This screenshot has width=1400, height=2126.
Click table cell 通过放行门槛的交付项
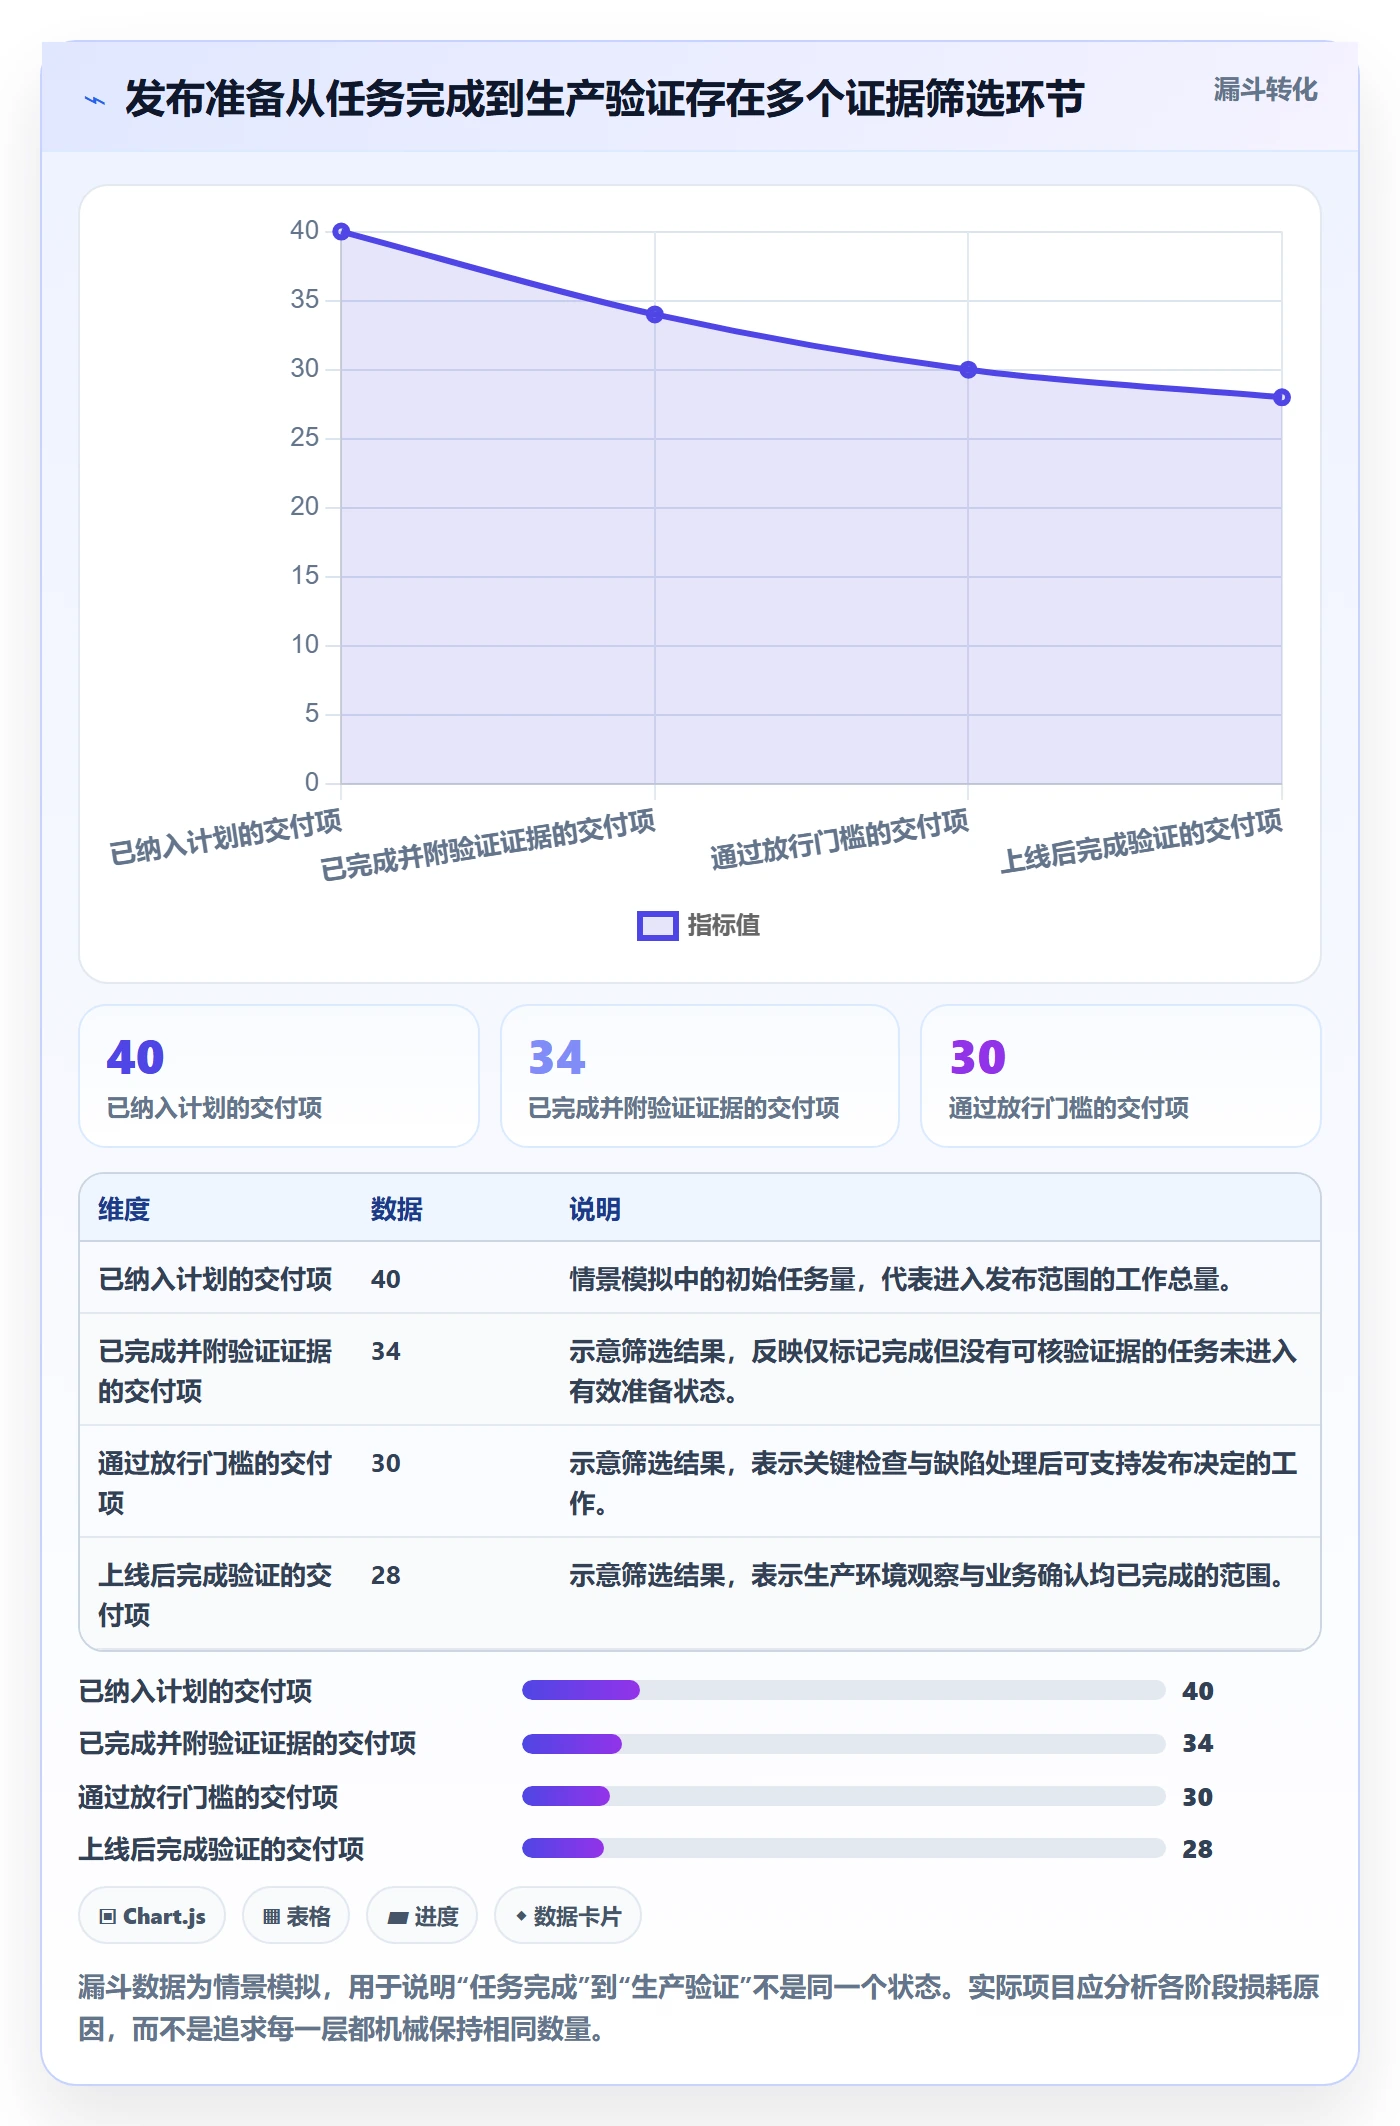tap(215, 1483)
